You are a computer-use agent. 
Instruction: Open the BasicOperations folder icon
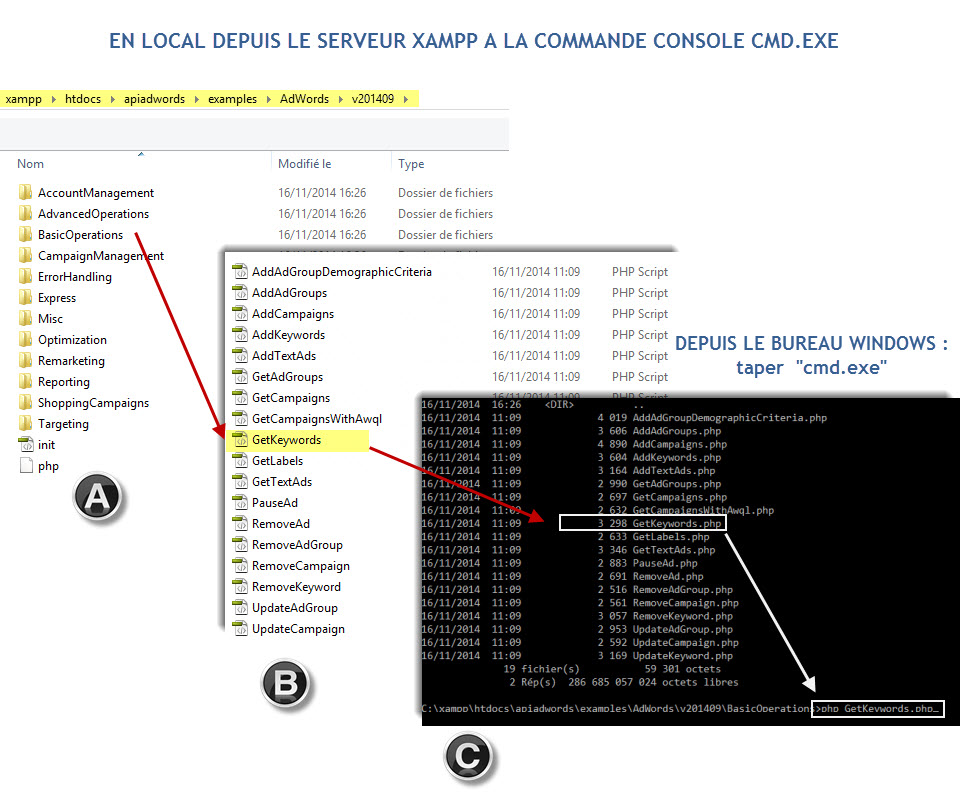tap(25, 235)
